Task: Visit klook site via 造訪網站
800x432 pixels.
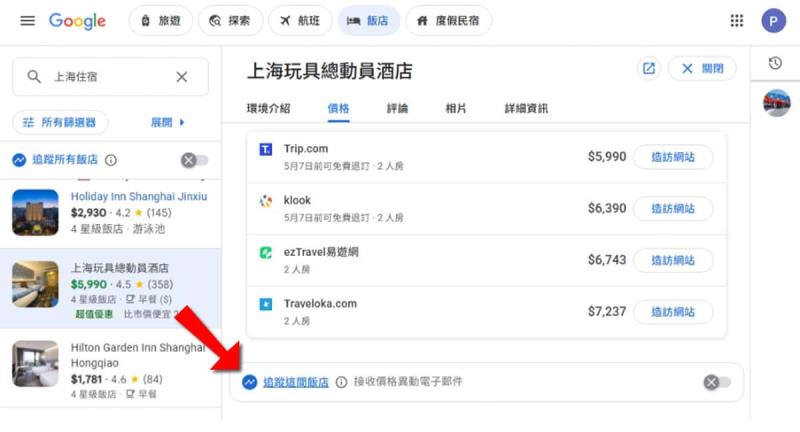Action: click(x=673, y=209)
